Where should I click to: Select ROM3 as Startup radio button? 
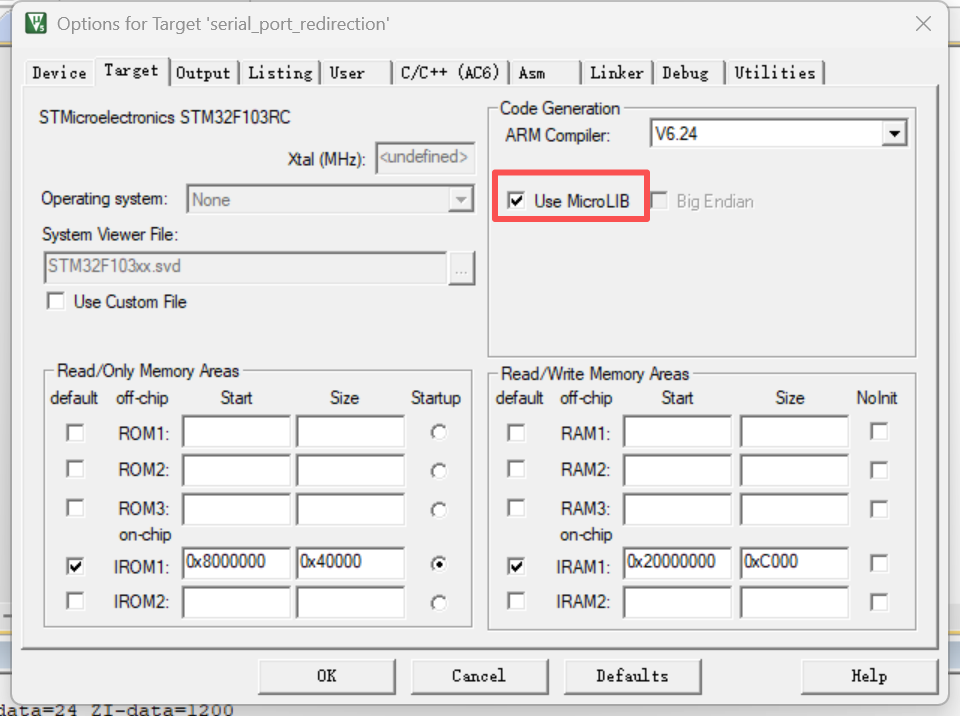pyautogui.click(x=438, y=510)
